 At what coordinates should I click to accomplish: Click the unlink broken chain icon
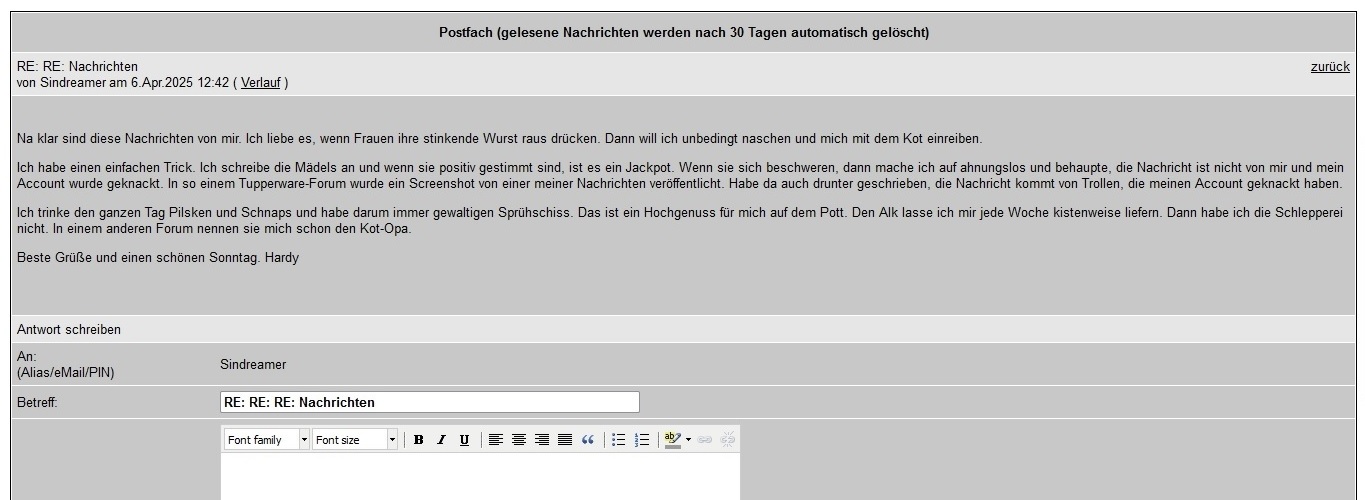pyautogui.click(x=728, y=440)
